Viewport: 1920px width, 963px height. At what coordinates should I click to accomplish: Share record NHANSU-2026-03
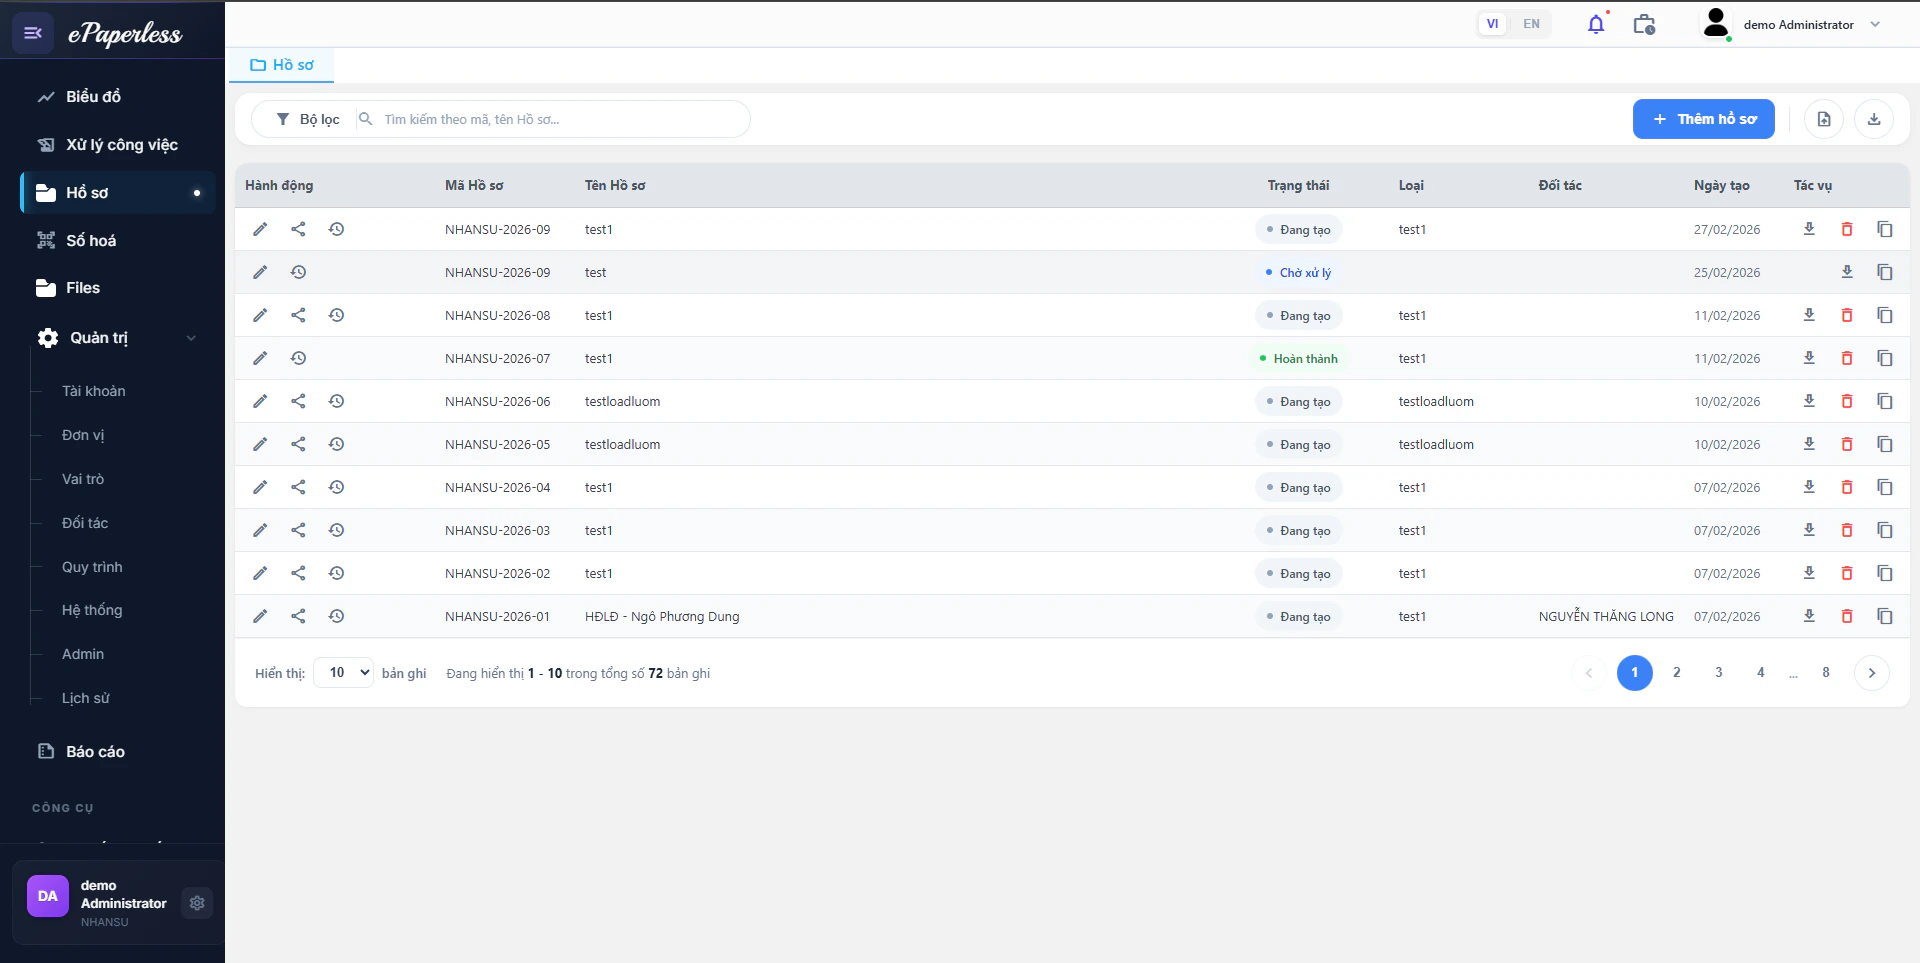pyautogui.click(x=298, y=530)
